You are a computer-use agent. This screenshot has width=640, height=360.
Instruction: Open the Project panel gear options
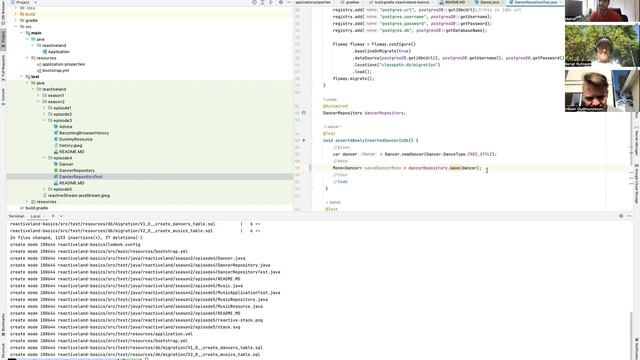280,2
